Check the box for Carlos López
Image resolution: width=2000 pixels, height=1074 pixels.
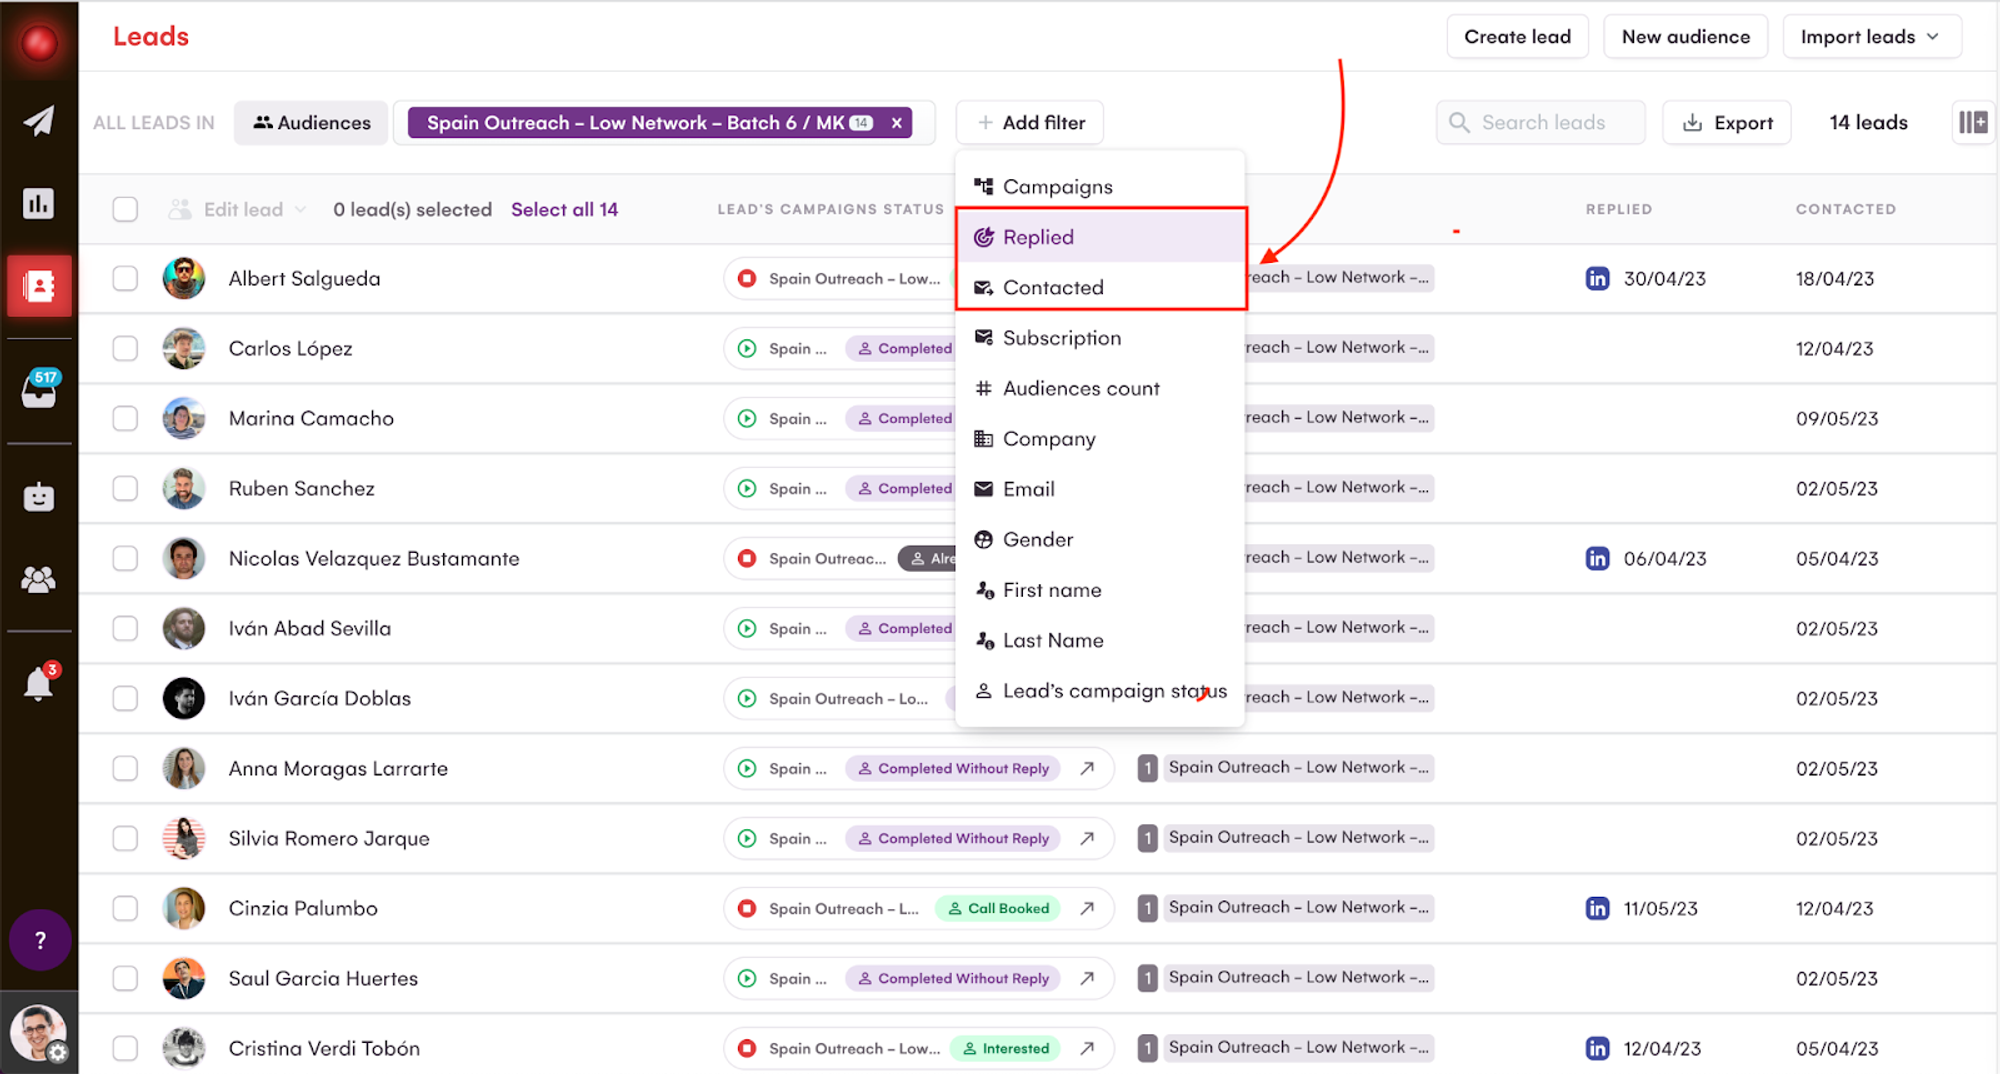coord(125,348)
